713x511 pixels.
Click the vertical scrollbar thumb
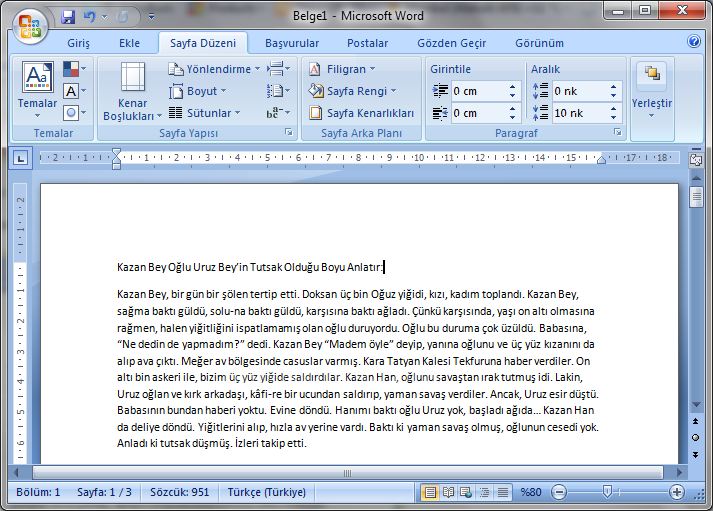(x=696, y=197)
